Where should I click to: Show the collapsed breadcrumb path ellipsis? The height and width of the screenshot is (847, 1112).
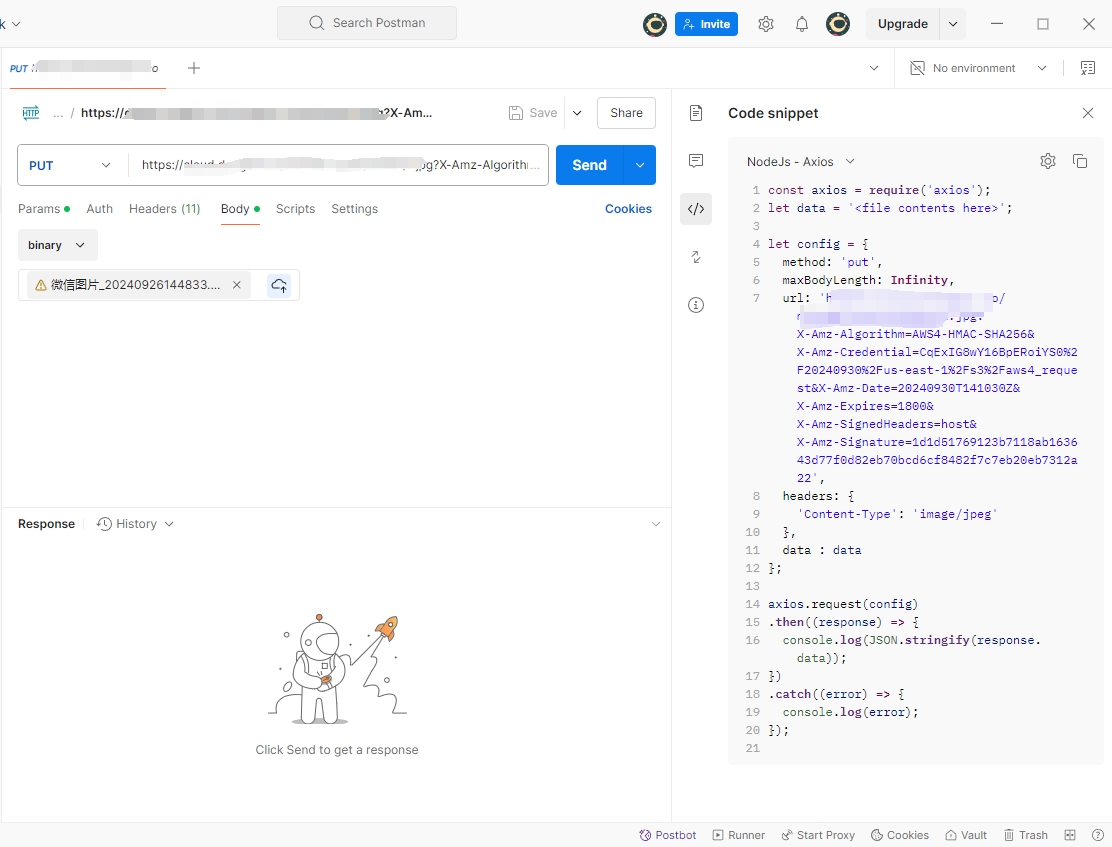click(58, 114)
